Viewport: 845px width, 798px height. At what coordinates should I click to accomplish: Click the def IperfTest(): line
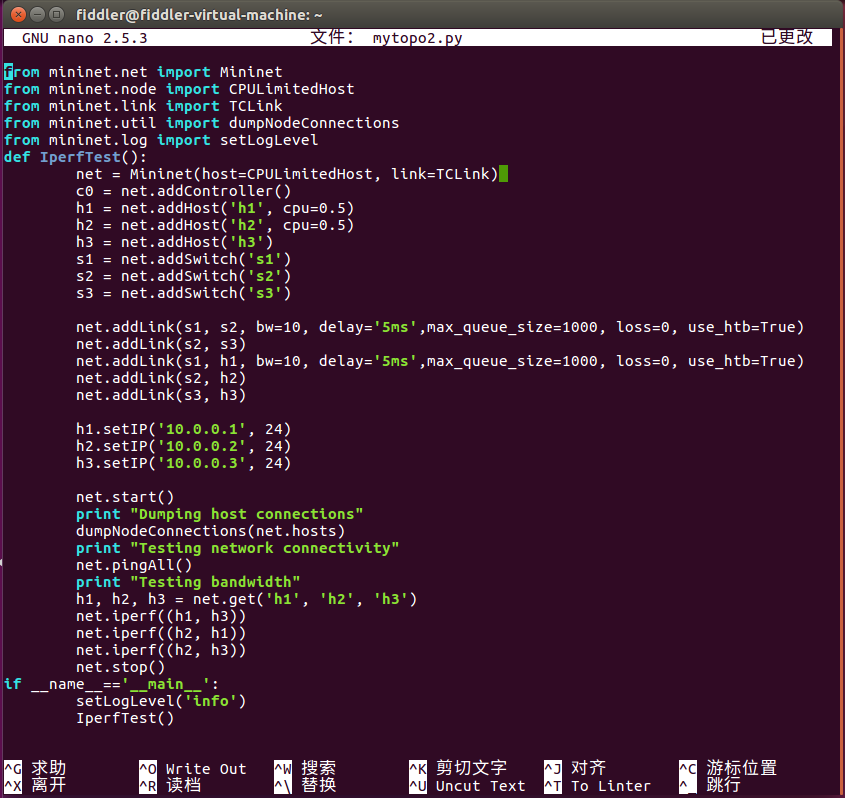[75, 157]
